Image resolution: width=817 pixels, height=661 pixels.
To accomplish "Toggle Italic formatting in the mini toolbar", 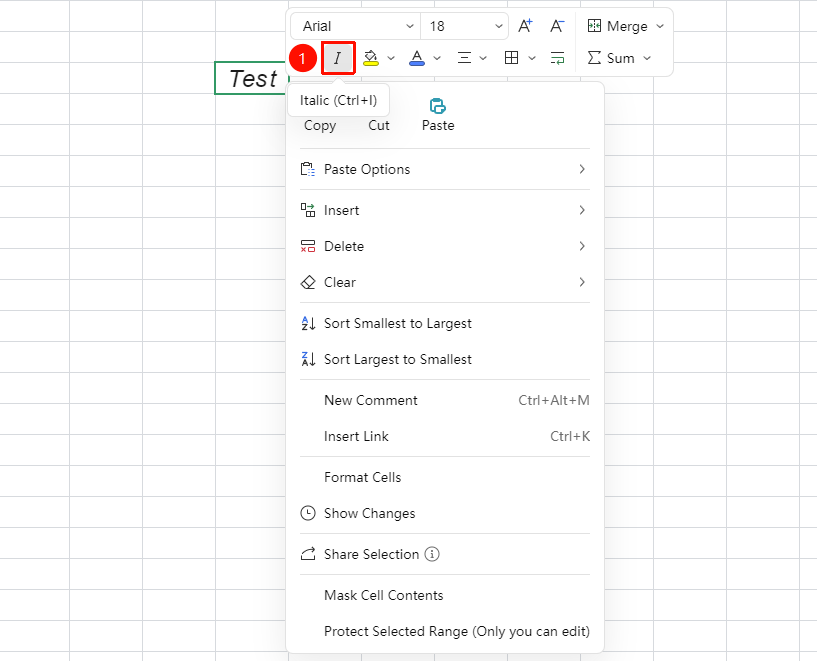I will pos(338,58).
